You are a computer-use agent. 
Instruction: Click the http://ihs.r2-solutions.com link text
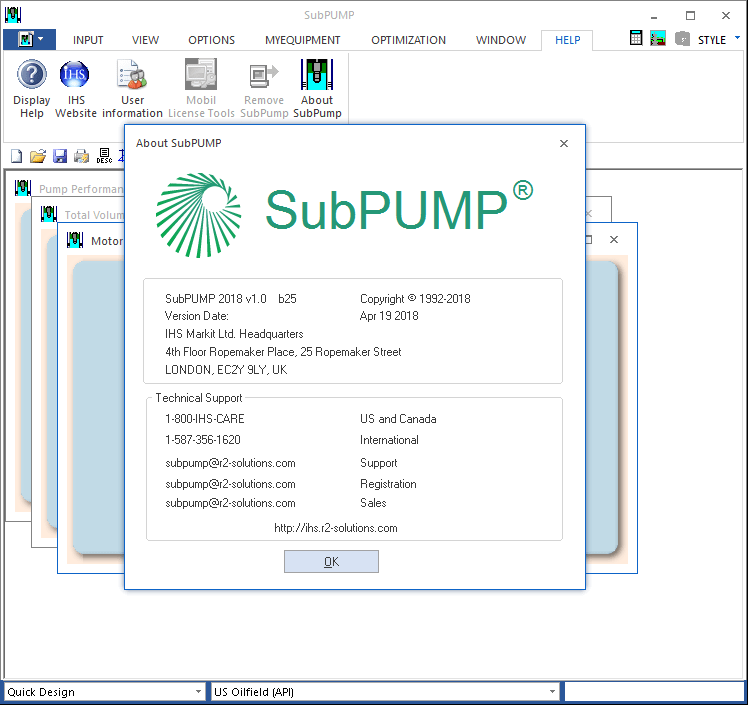(335, 528)
